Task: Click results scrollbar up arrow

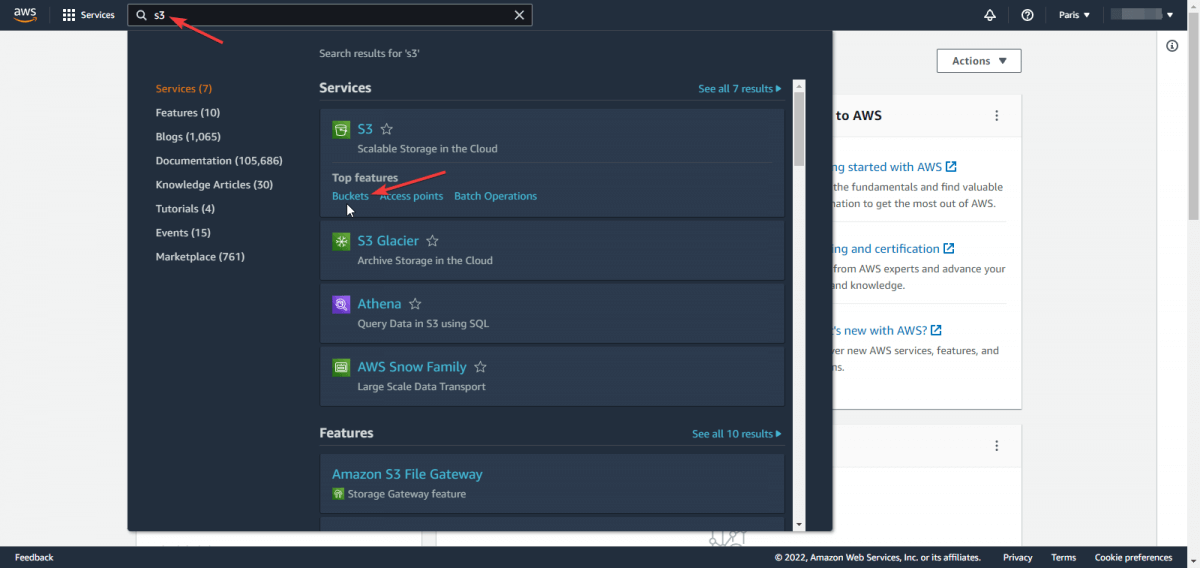Action: 799,86
